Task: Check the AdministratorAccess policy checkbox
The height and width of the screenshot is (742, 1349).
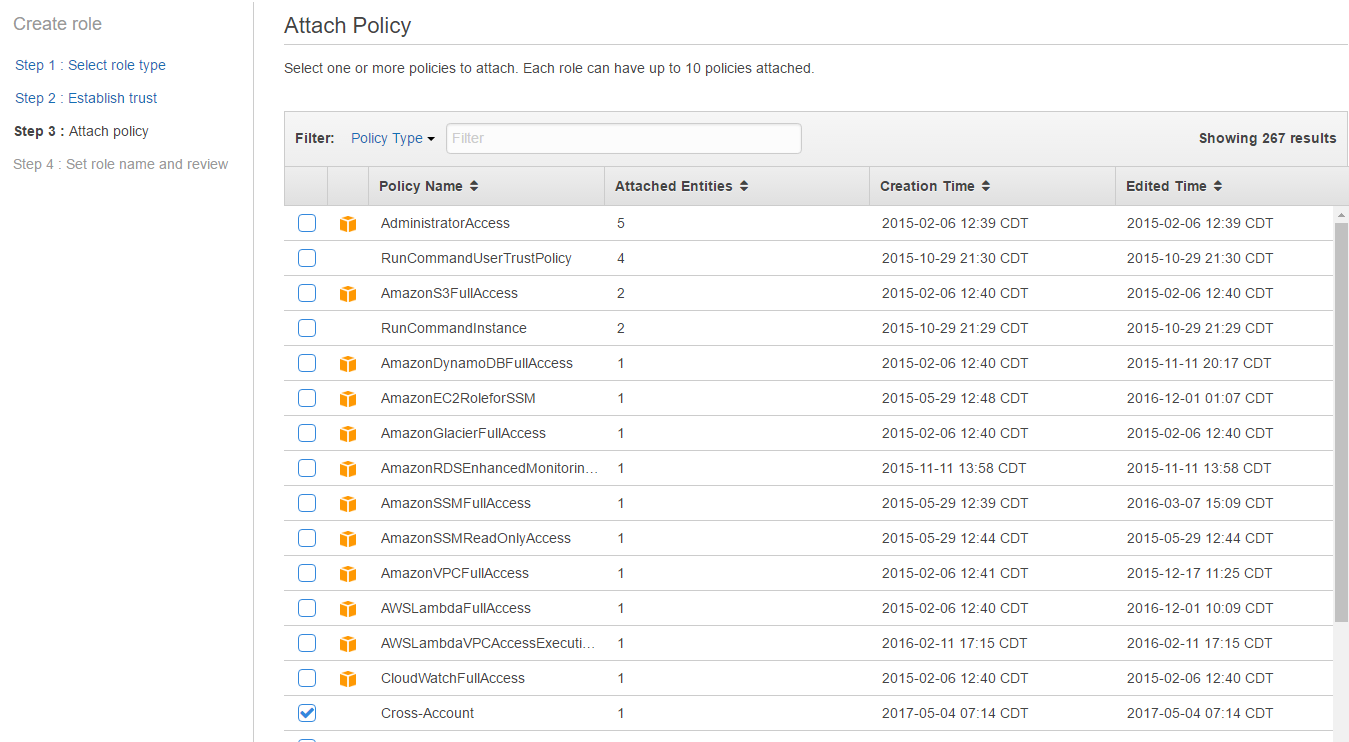Action: (307, 223)
